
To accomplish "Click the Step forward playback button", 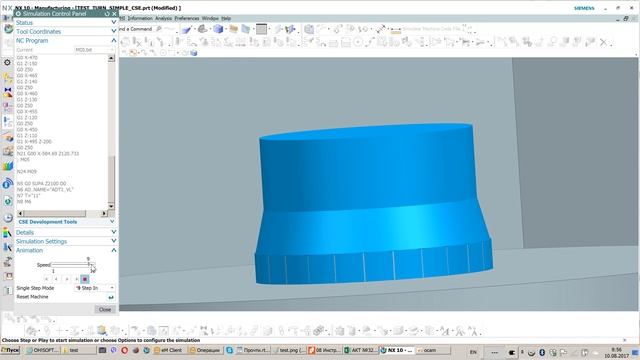I will click(x=76, y=279).
